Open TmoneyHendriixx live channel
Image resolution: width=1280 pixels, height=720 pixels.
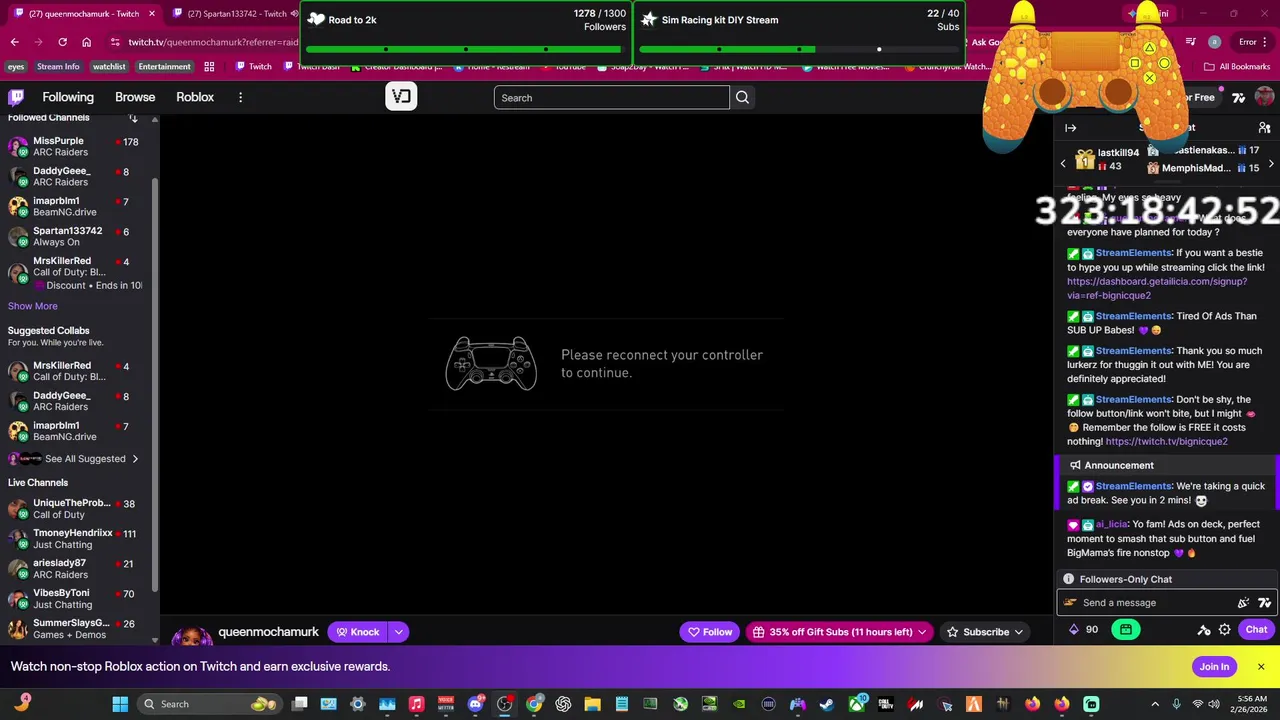coord(74,538)
